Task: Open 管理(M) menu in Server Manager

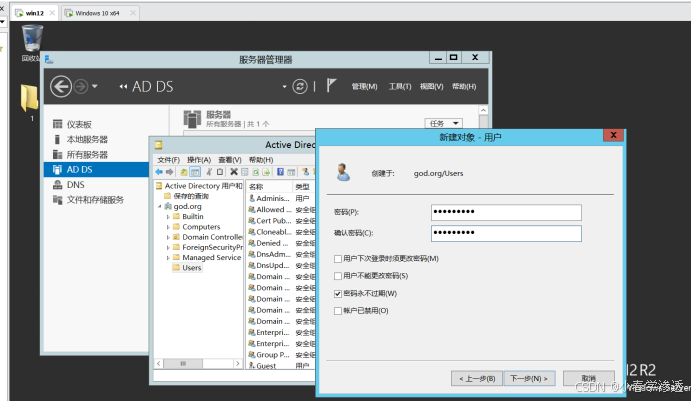Action: coord(365,86)
